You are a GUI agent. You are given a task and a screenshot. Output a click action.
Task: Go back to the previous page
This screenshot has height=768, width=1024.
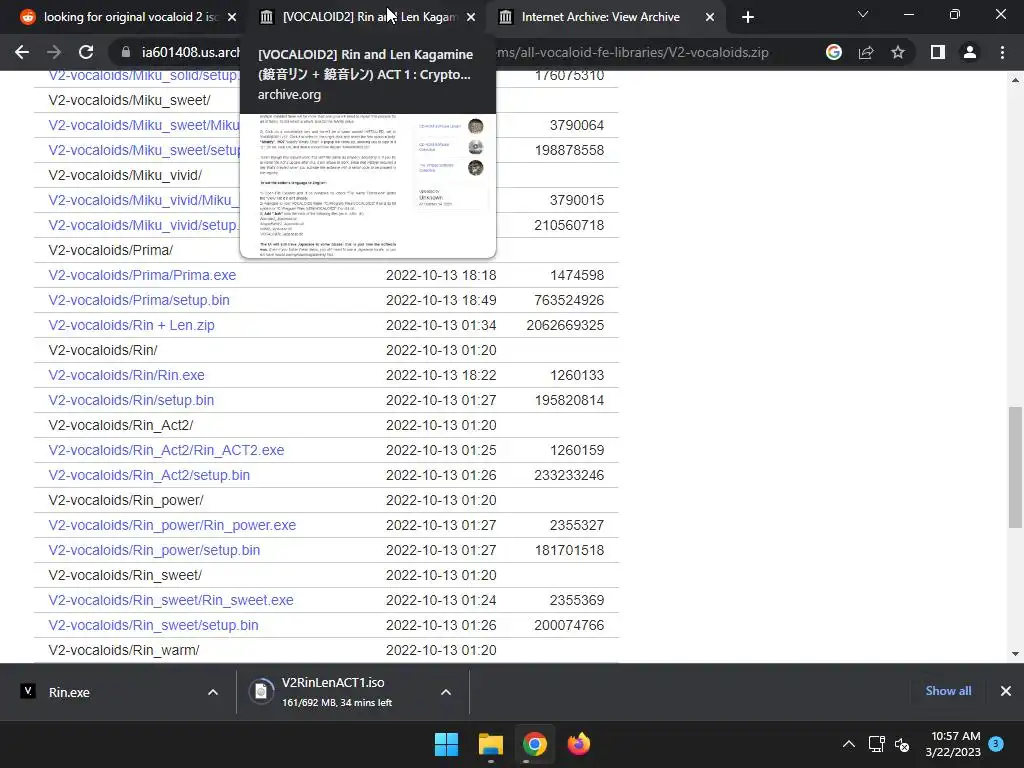pos(22,52)
